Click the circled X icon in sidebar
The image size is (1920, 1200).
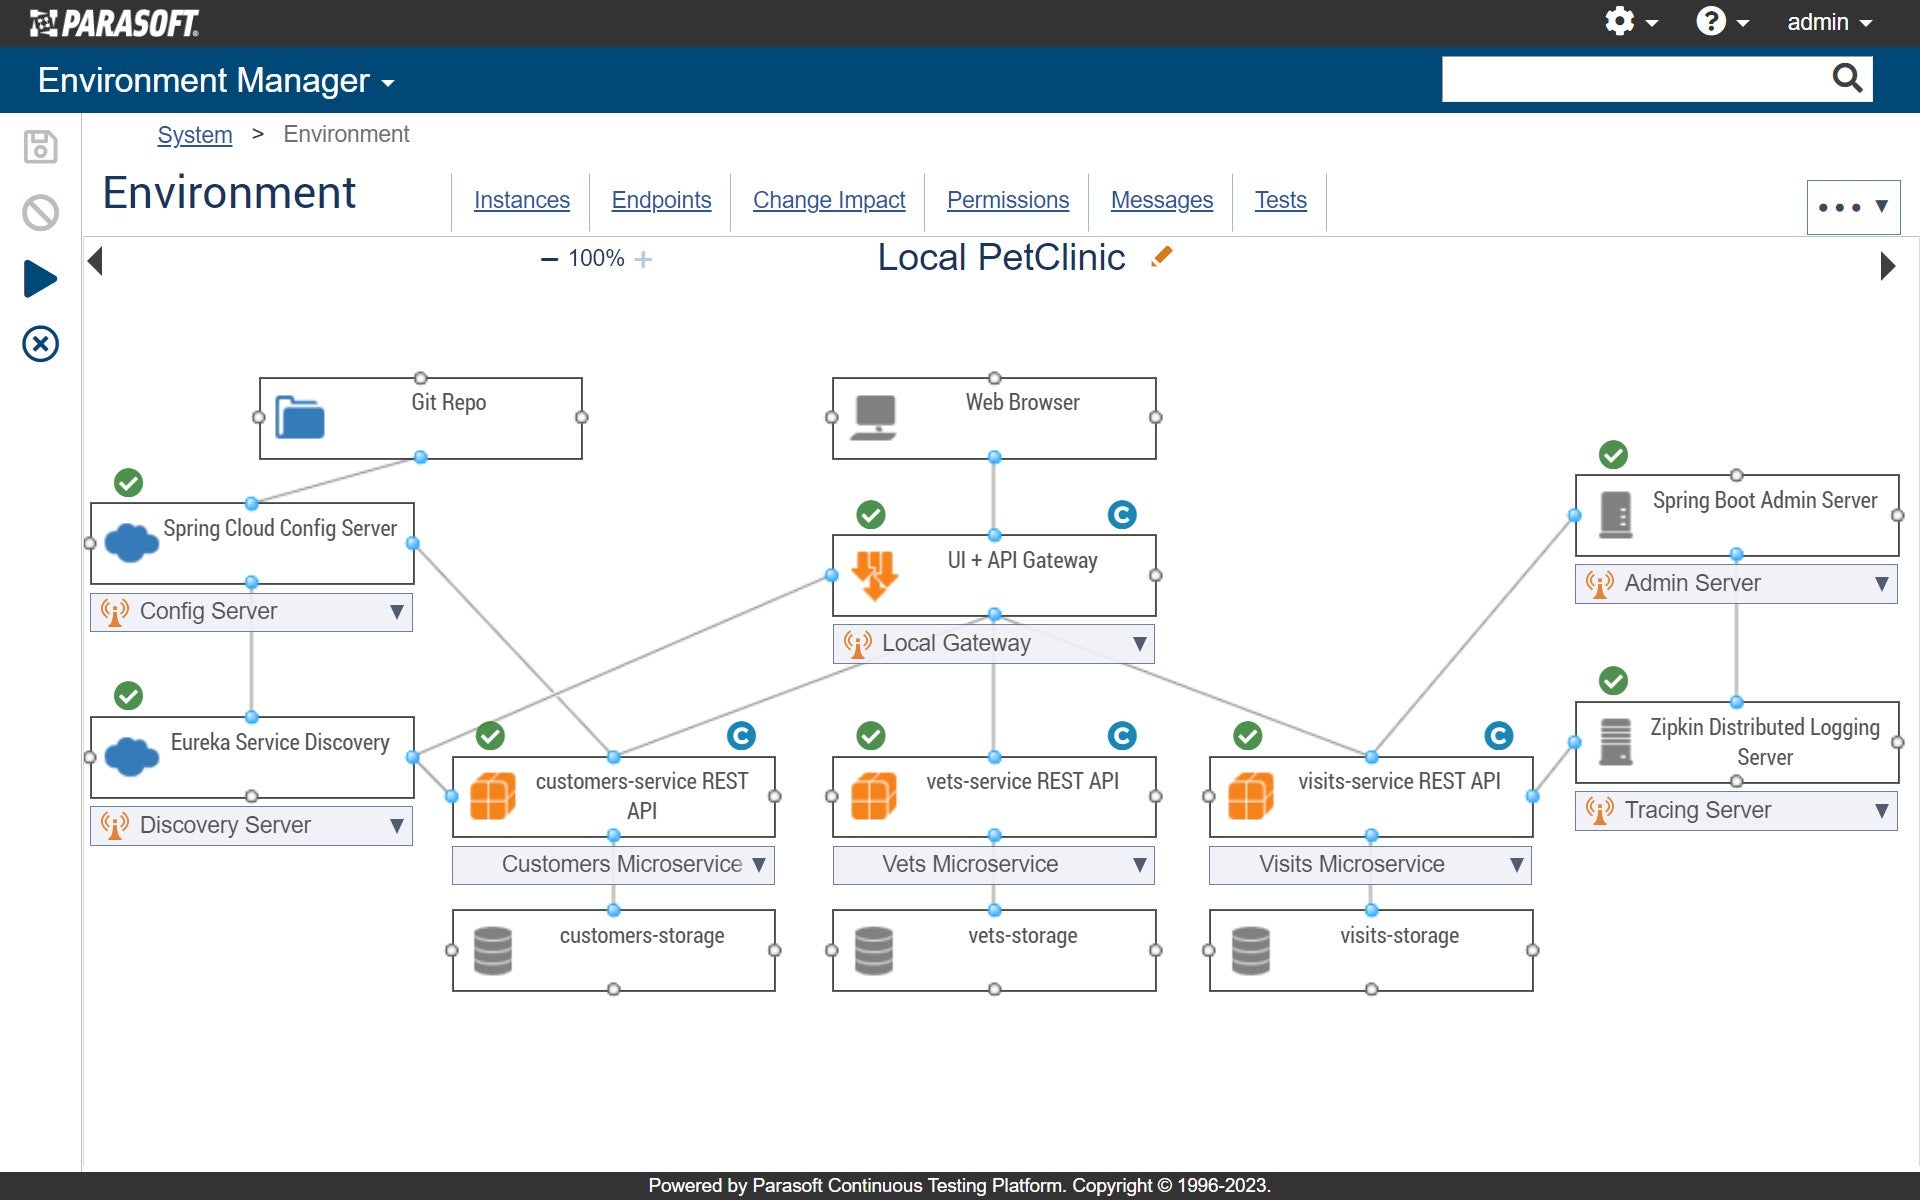tap(40, 345)
